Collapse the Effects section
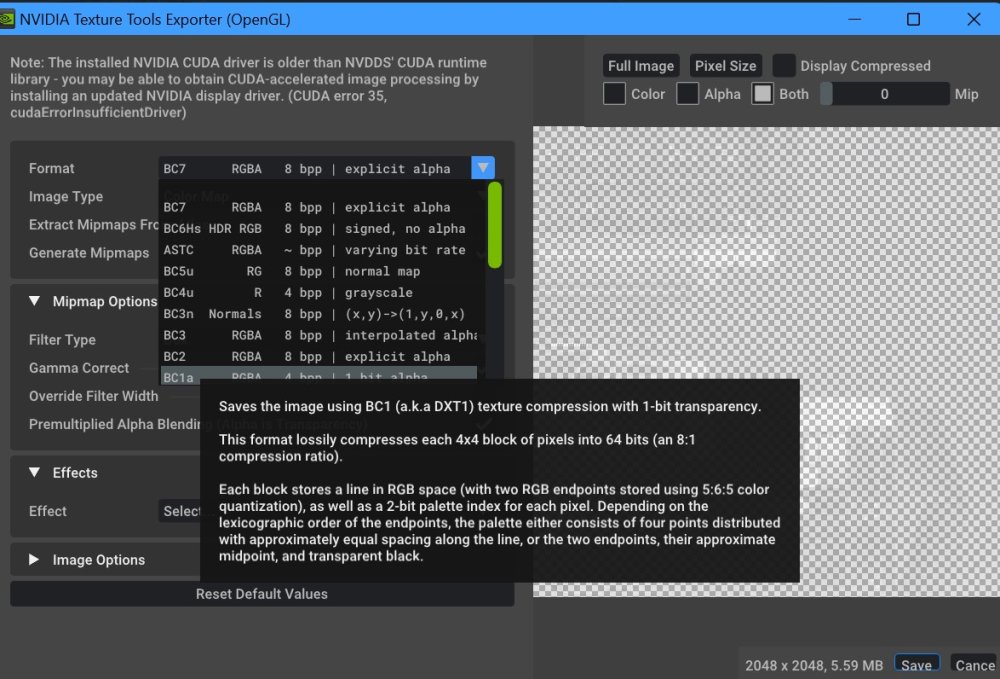The width and height of the screenshot is (1000, 679). 36,473
